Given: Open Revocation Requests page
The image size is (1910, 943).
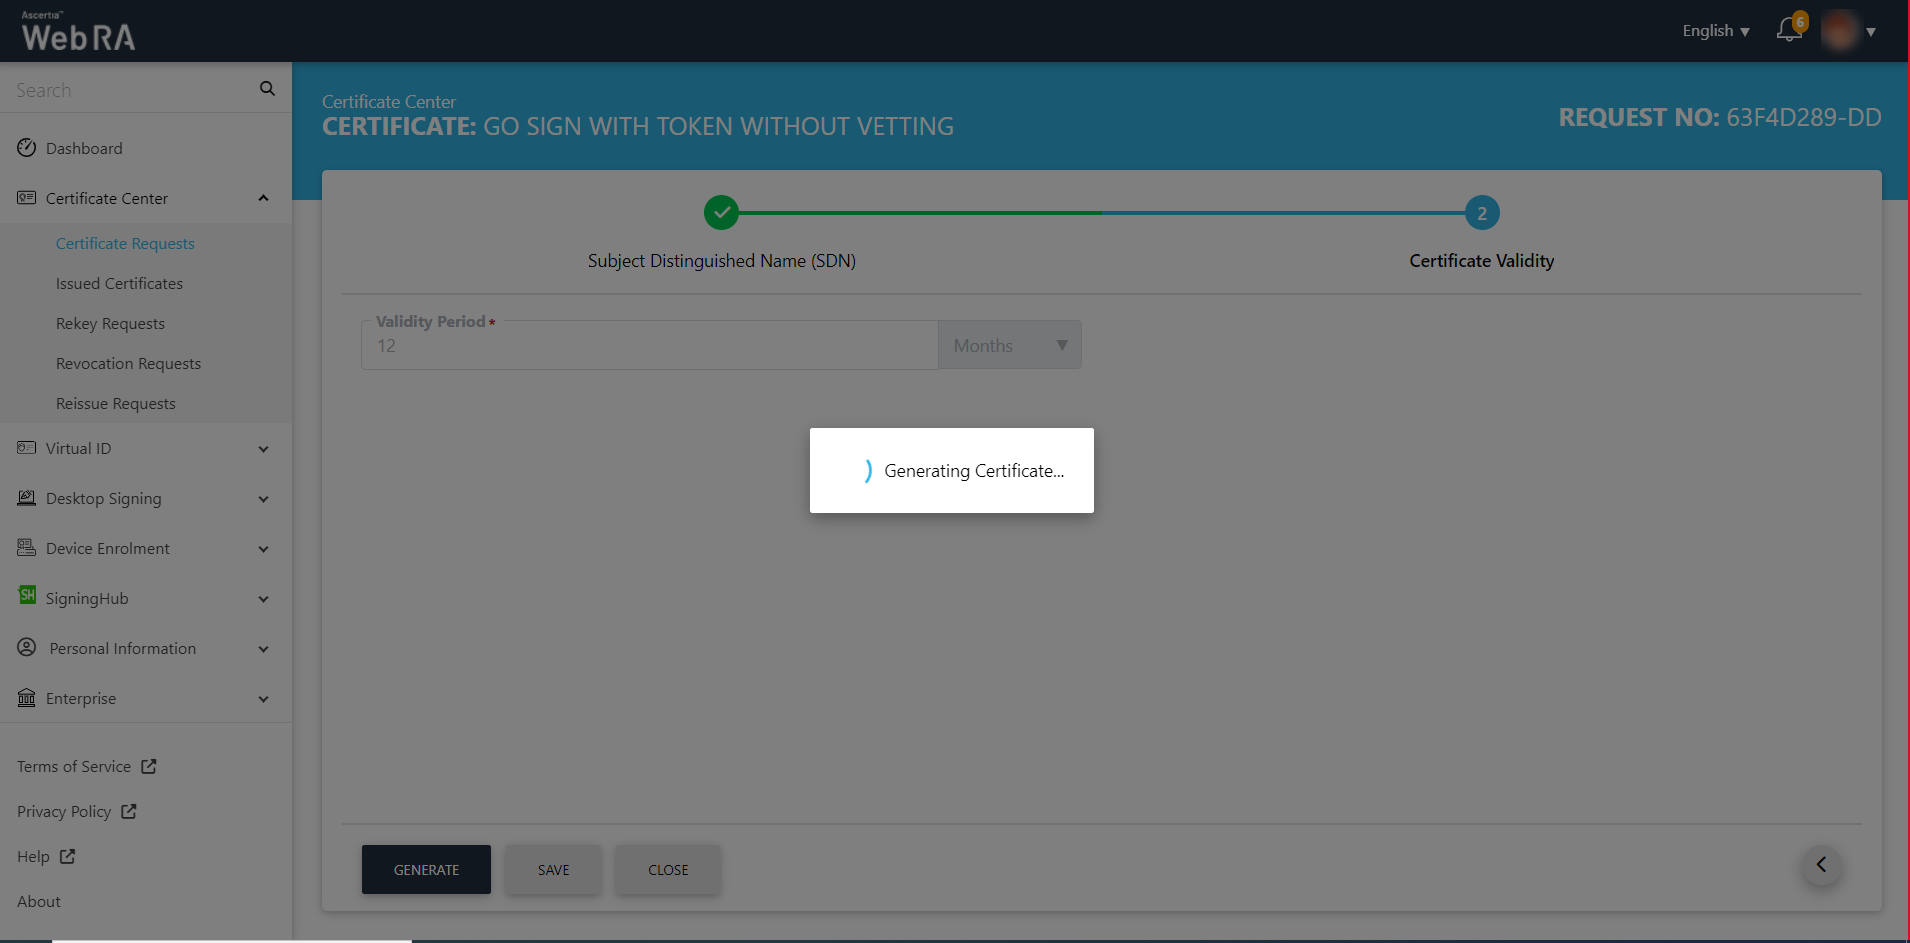Looking at the screenshot, I should click(128, 364).
